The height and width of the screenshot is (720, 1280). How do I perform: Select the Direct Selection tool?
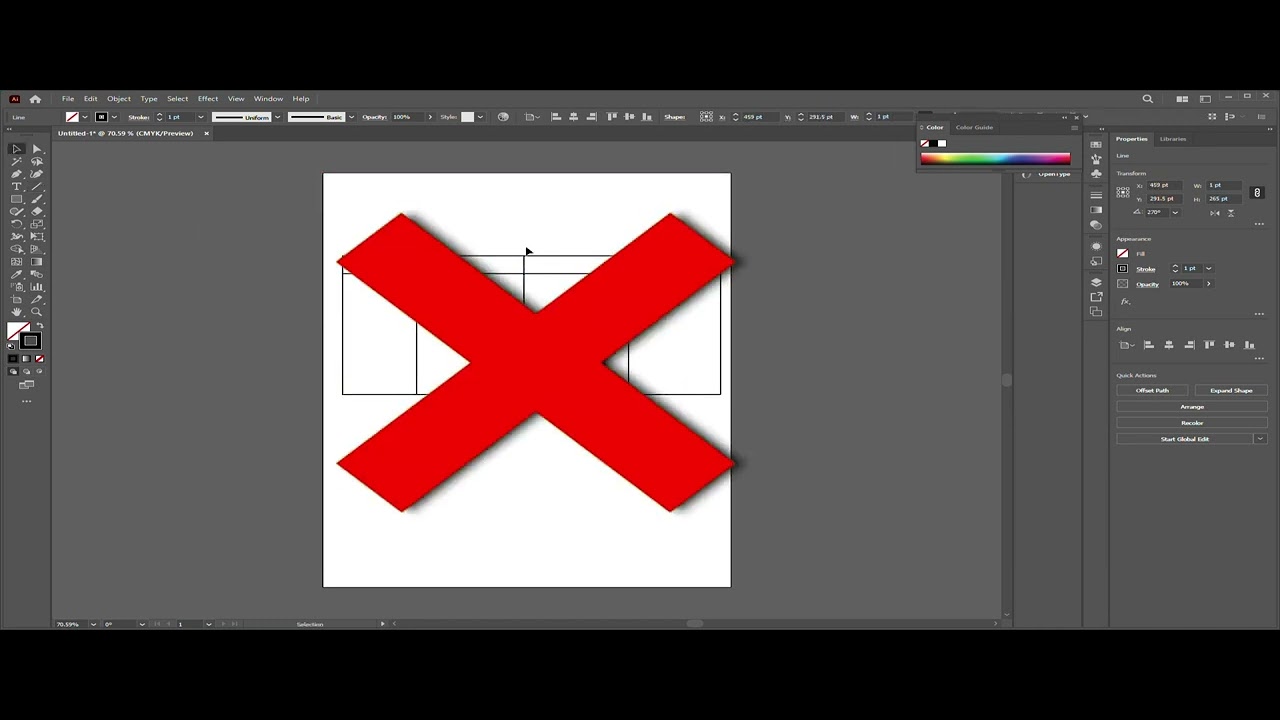pos(36,149)
